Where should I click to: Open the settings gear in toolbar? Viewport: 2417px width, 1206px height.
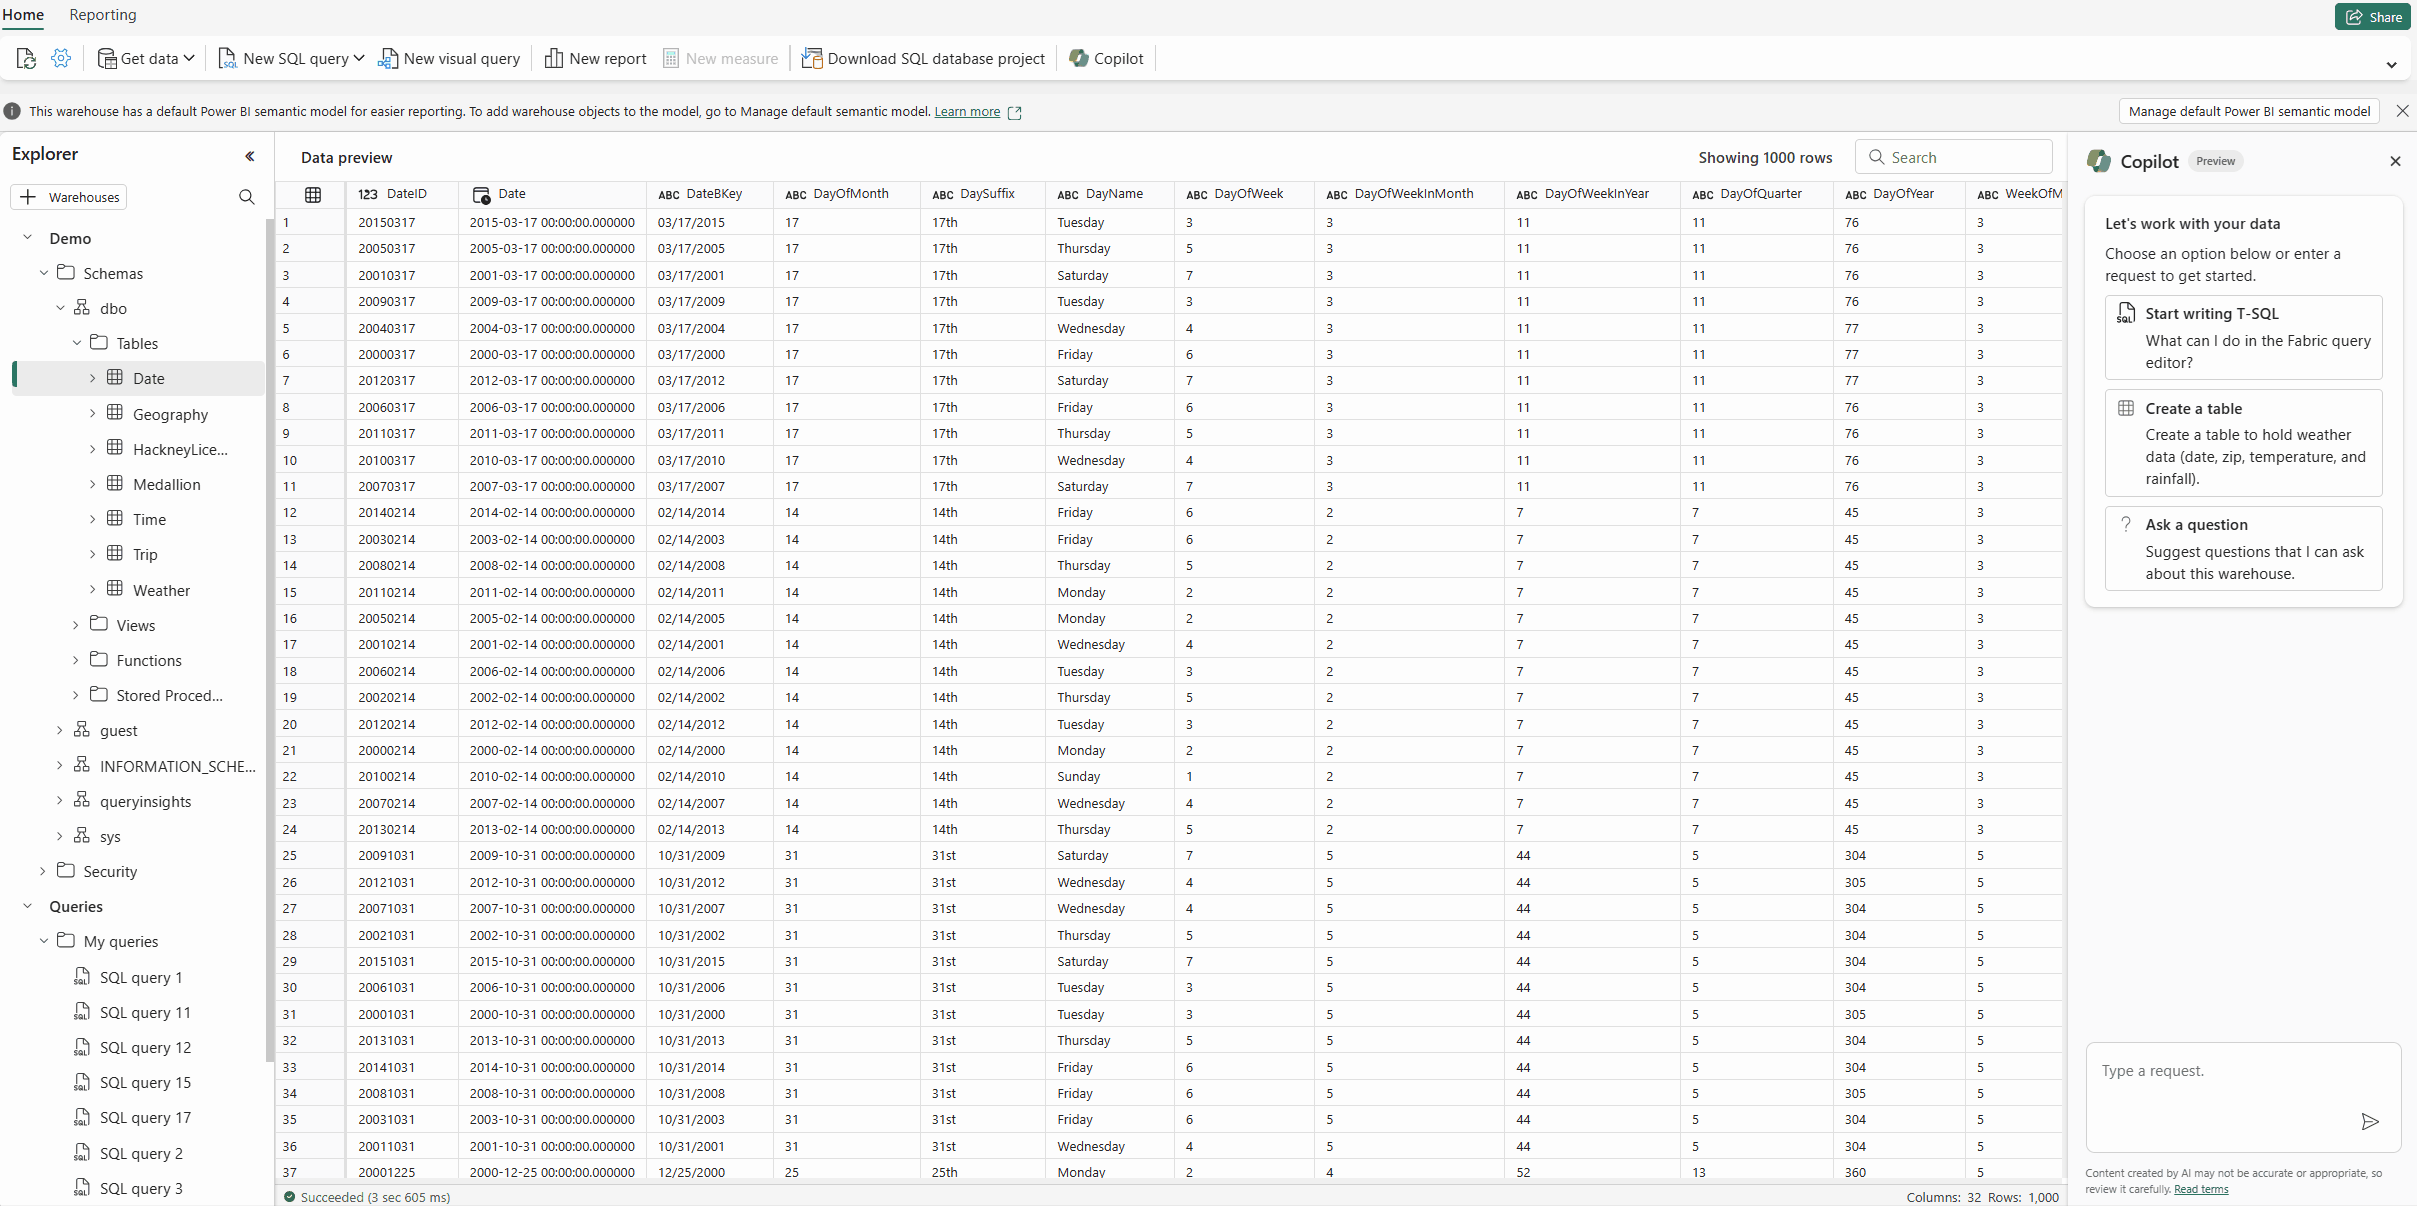[61, 58]
